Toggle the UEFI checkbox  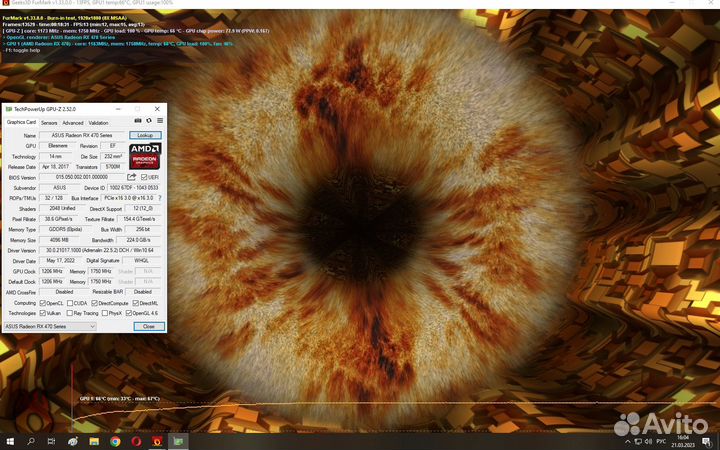point(143,177)
